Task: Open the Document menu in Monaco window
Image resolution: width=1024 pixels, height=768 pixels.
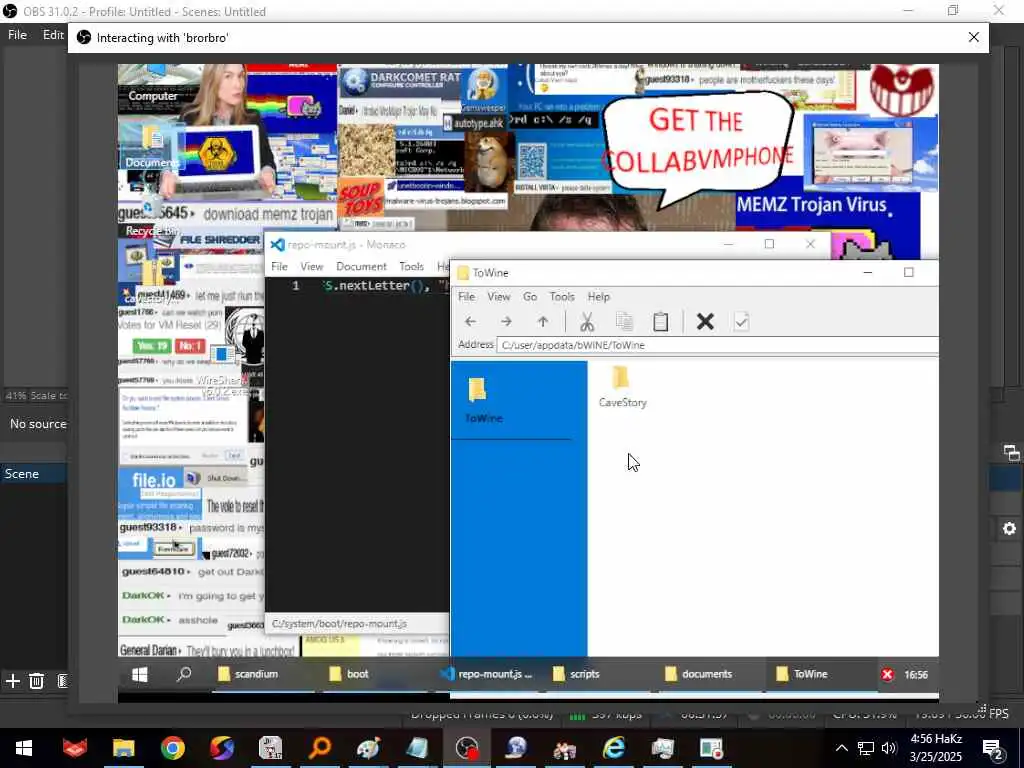Action: pyautogui.click(x=361, y=266)
